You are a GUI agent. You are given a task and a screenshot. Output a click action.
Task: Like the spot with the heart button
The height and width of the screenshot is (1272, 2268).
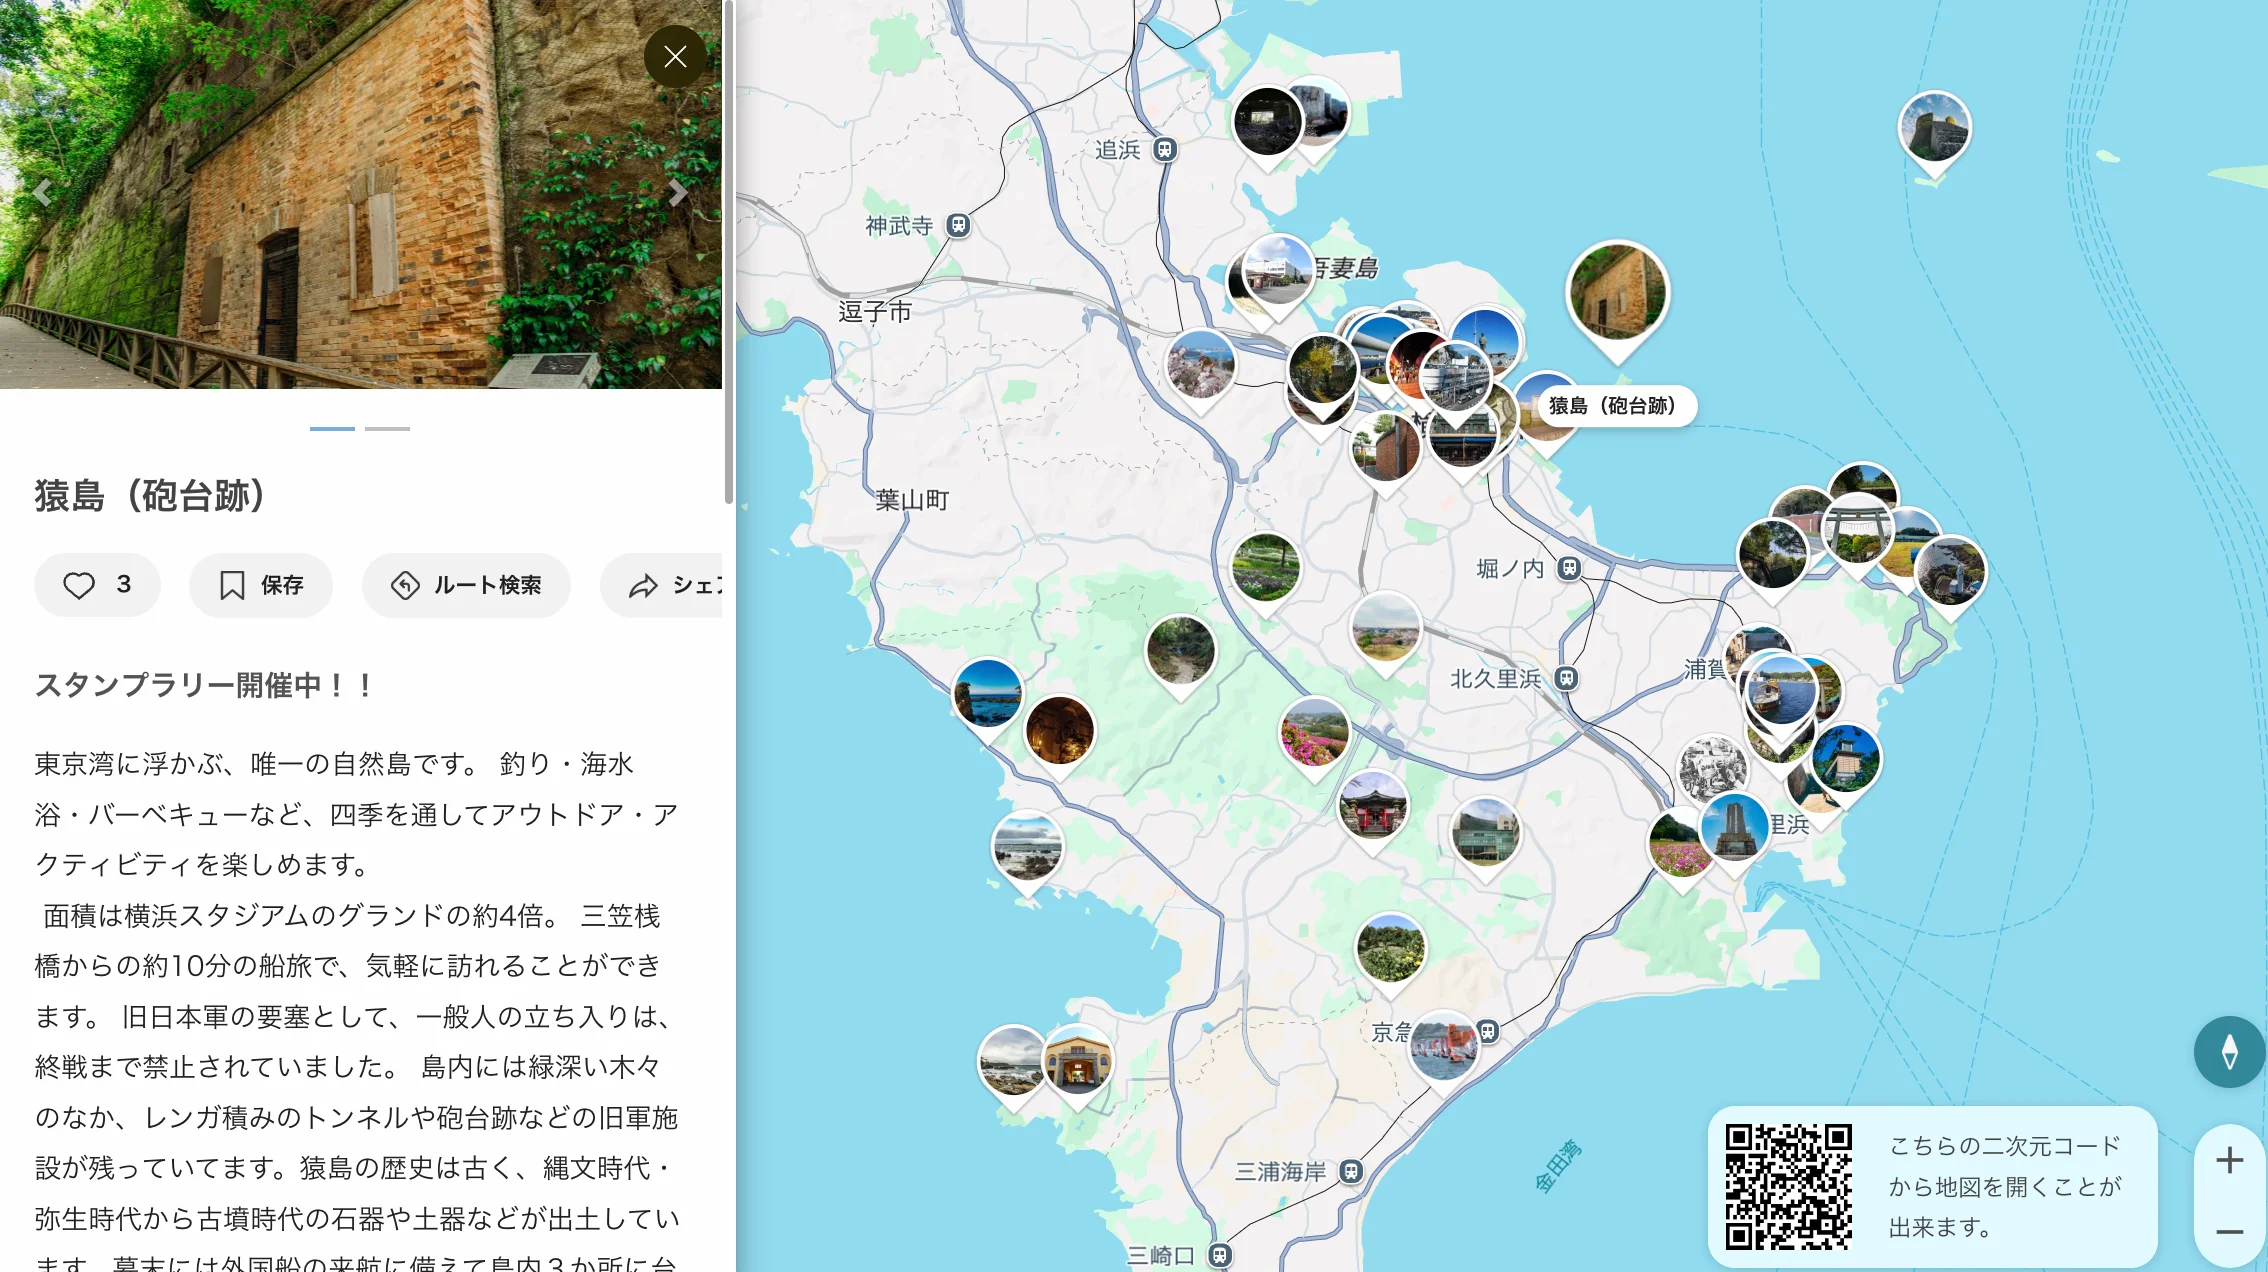97,585
